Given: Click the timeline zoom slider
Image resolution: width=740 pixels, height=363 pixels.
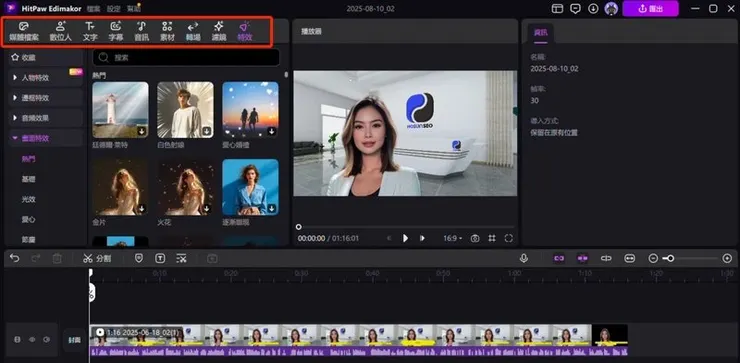Looking at the screenshot, I should click(x=690, y=258).
